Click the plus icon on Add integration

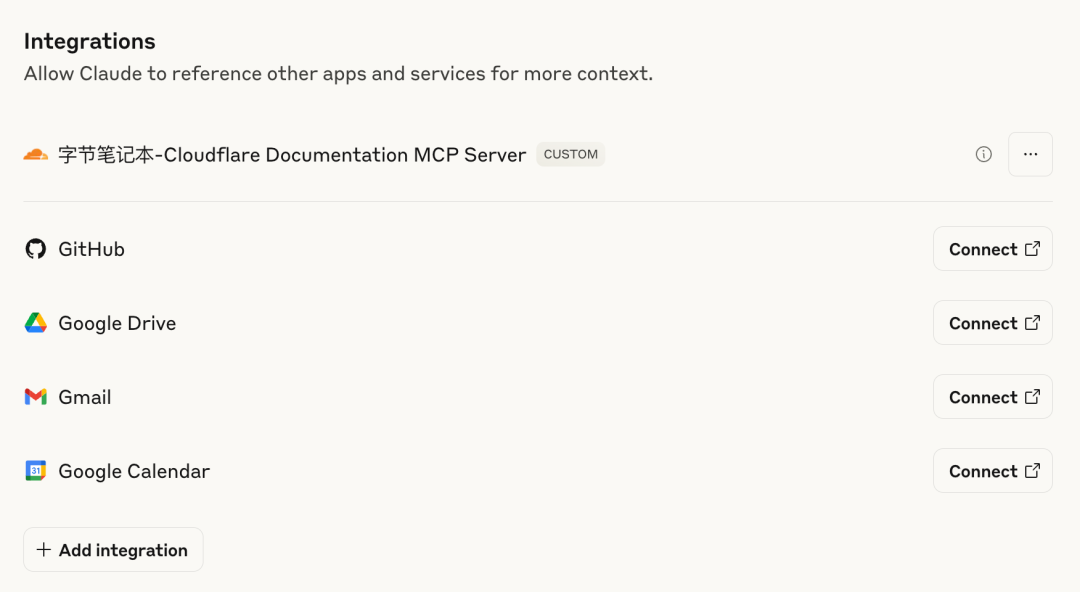[x=44, y=549]
